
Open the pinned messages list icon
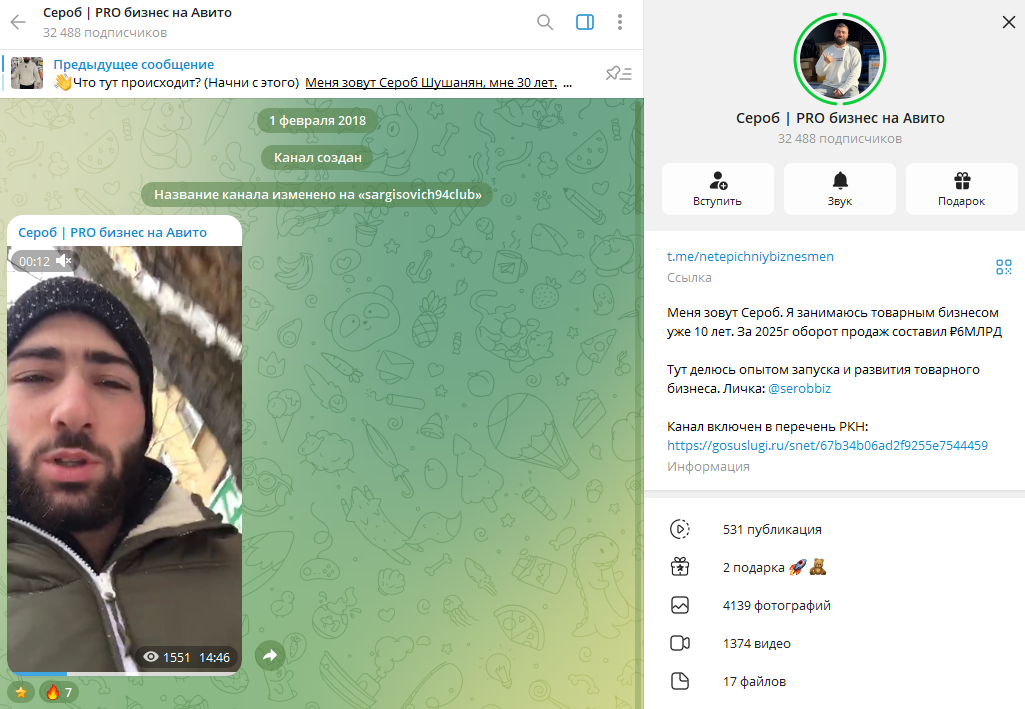point(619,73)
